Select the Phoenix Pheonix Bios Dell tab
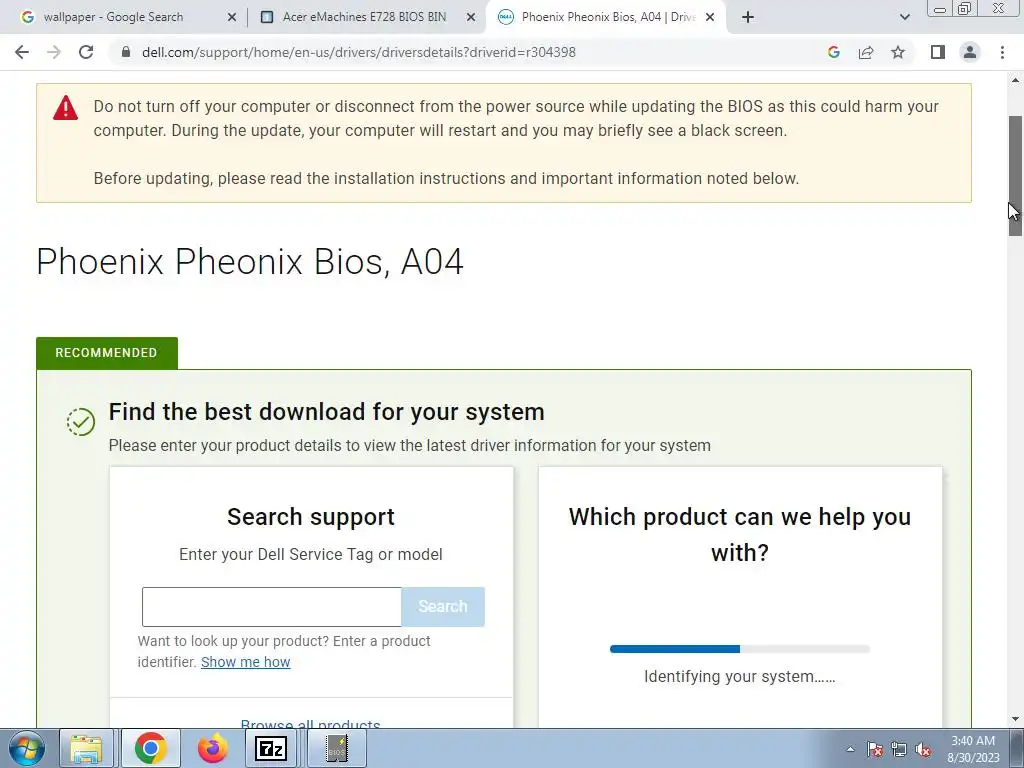 [608, 17]
